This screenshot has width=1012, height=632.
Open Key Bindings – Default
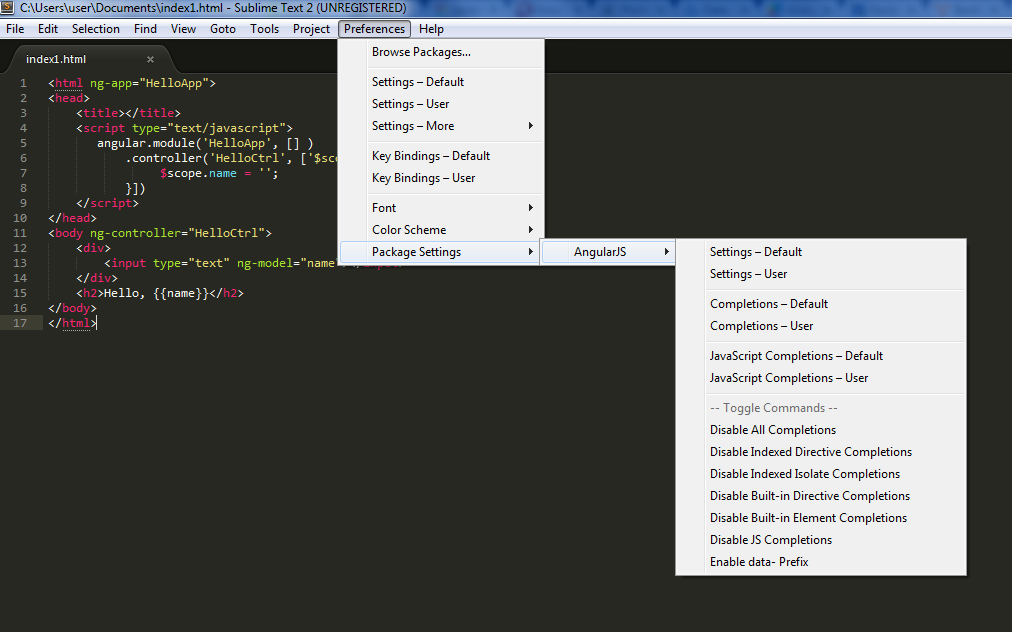(x=441, y=156)
